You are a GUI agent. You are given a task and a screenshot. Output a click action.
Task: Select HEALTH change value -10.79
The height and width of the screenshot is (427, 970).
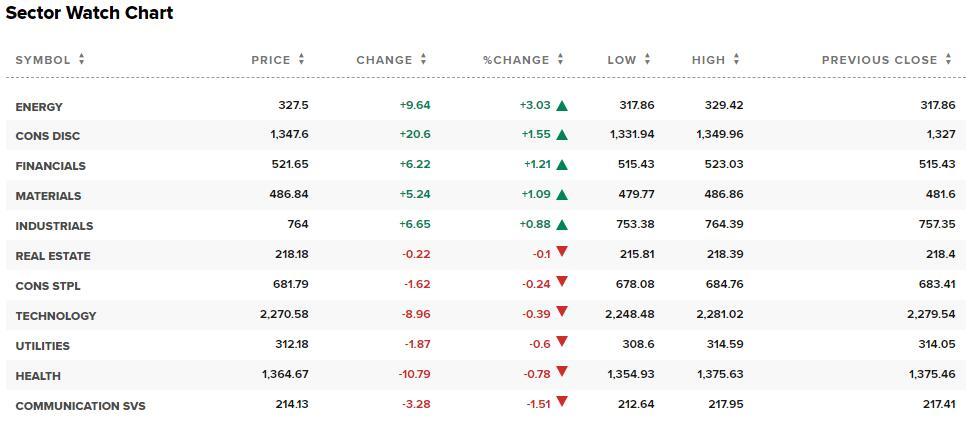point(414,374)
